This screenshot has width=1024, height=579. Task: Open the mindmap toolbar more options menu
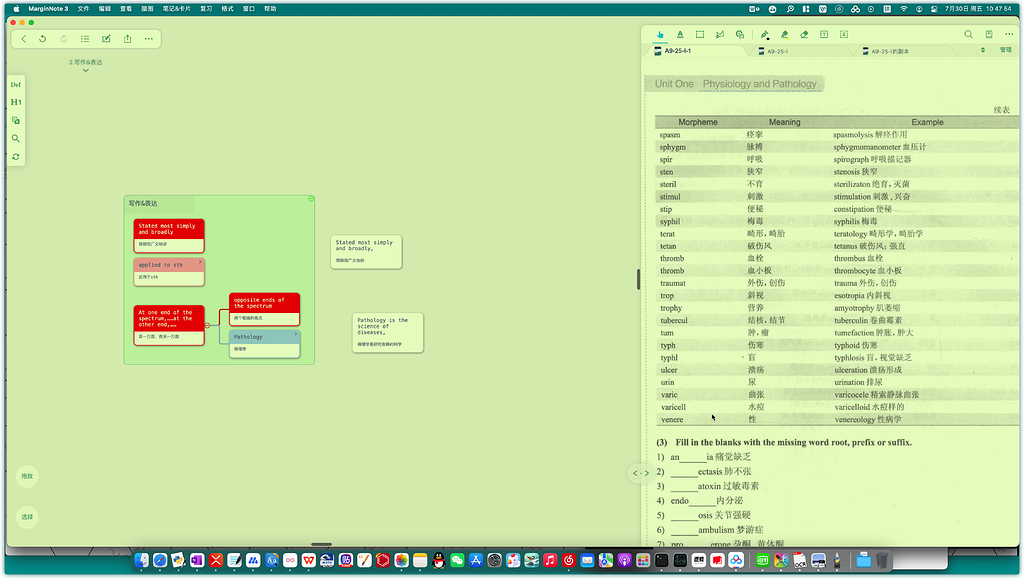(x=149, y=39)
